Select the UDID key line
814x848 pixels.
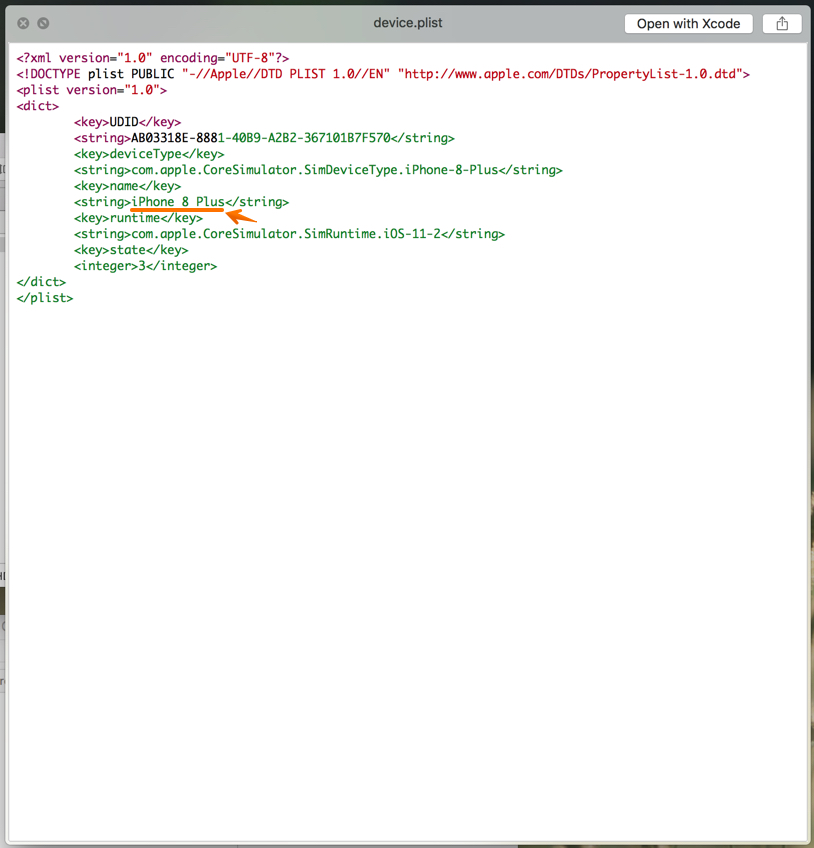127,122
